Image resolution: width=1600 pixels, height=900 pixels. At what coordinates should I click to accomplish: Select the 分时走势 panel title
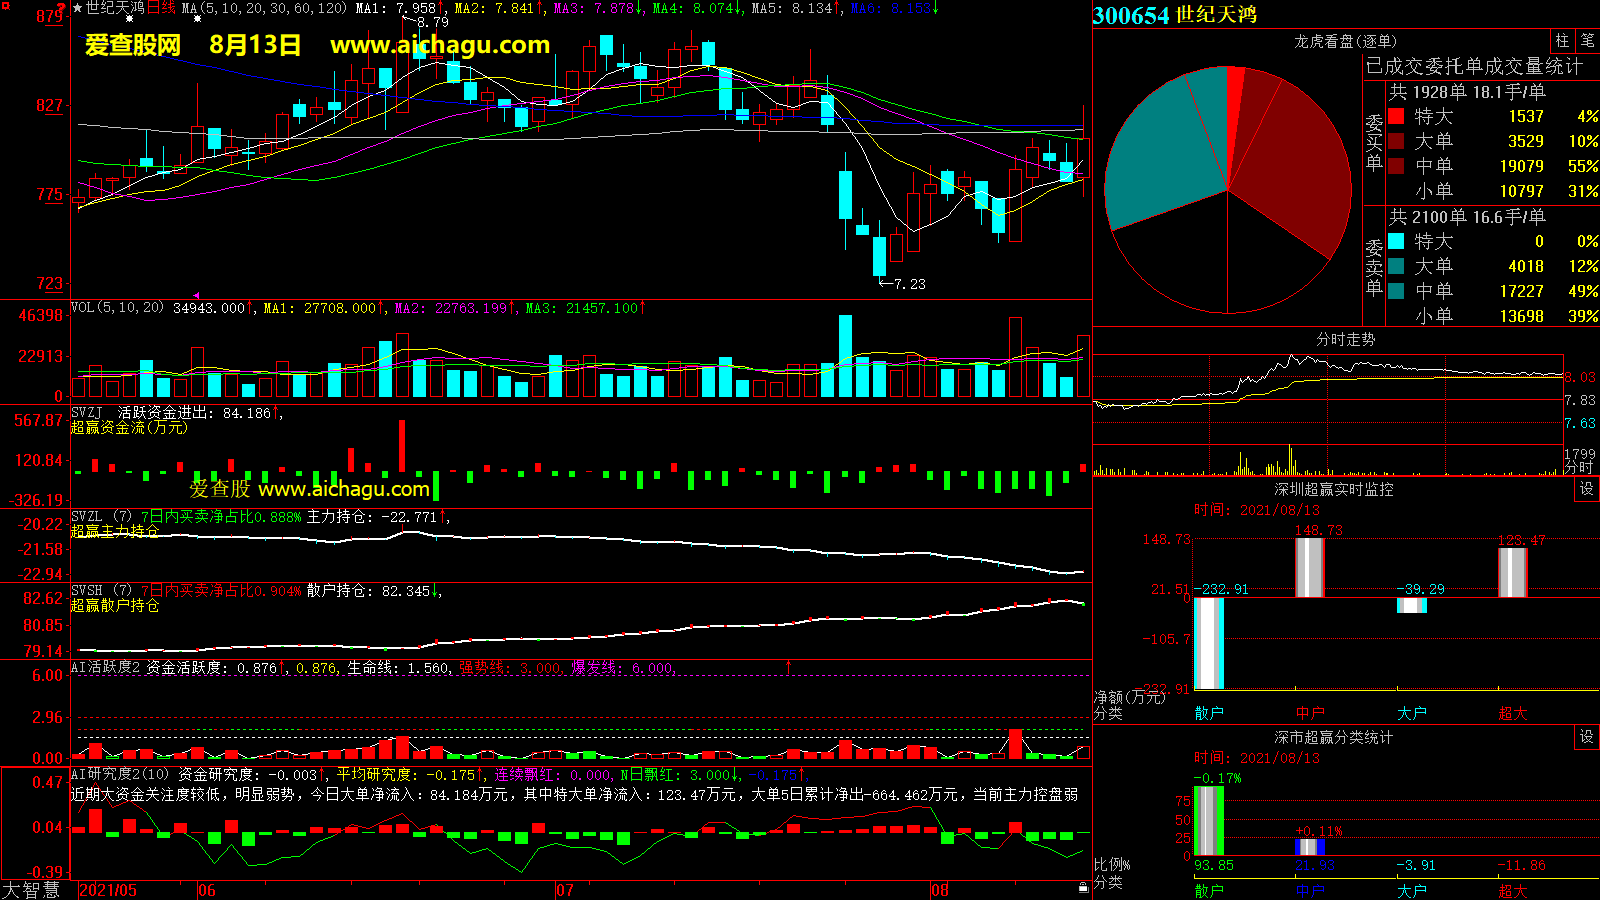point(1345,339)
